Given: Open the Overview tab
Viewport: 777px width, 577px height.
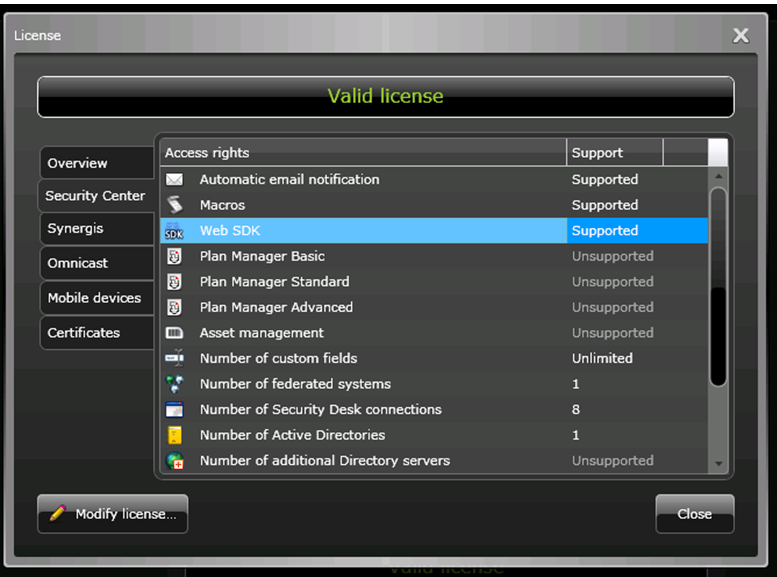Looking at the screenshot, I should click(95, 163).
